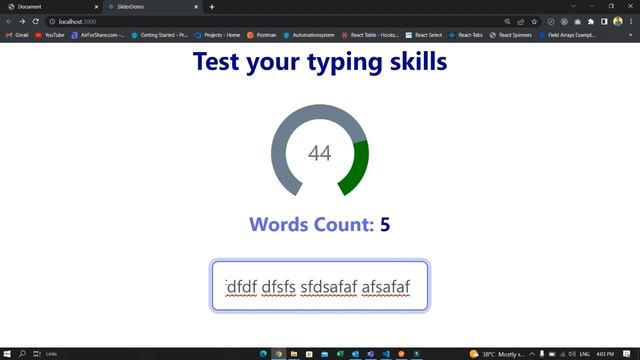Open the React Select bookmark
This screenshot has width=640, height=360.
[x=424, y=35]
